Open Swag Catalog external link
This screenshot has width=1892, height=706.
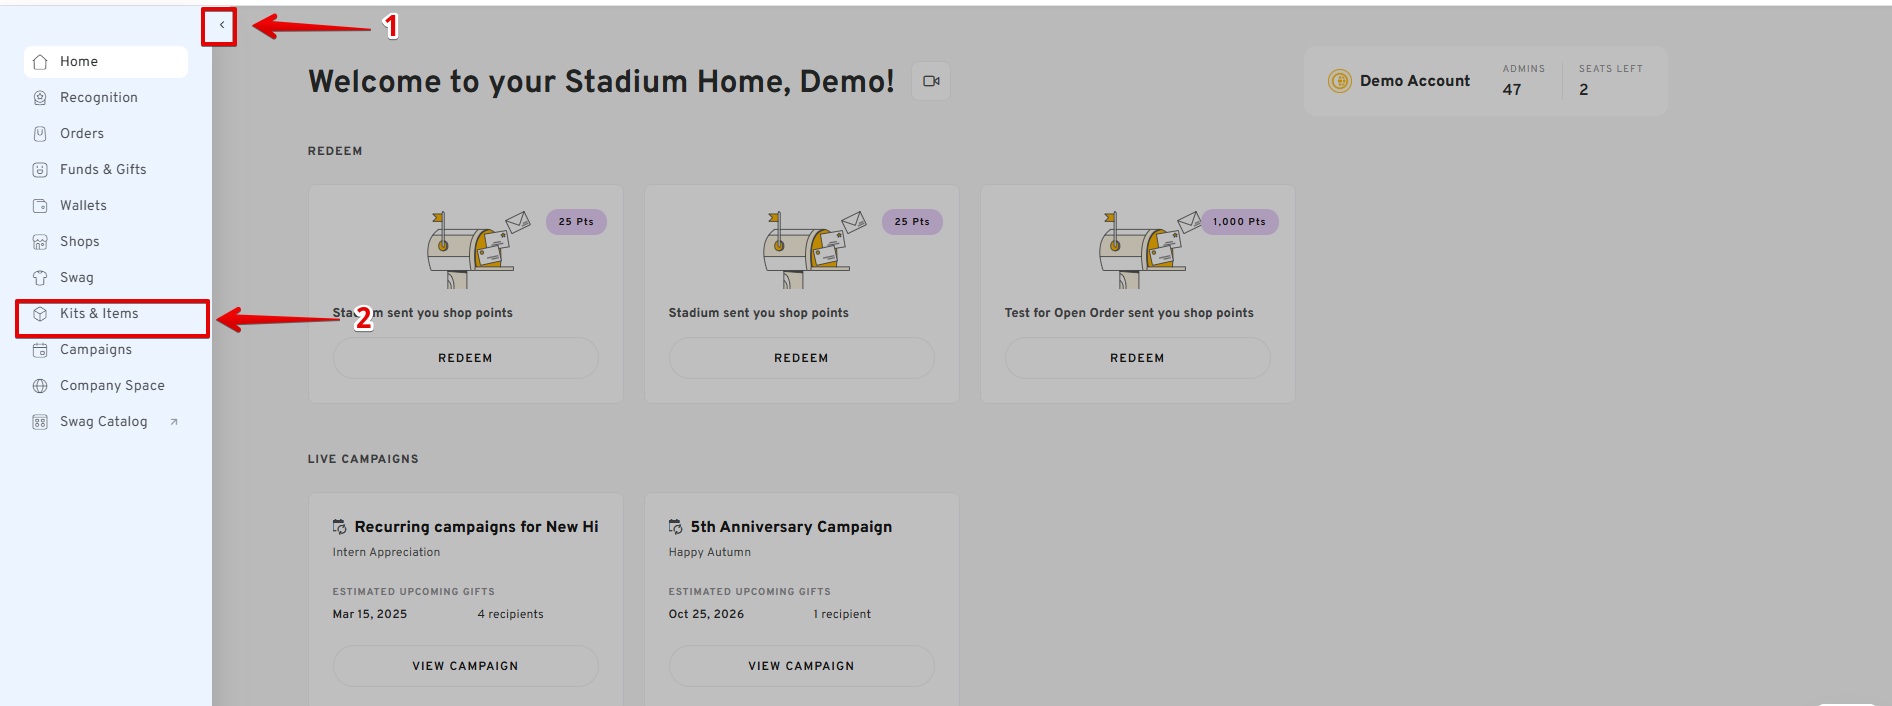coord(104,422)
